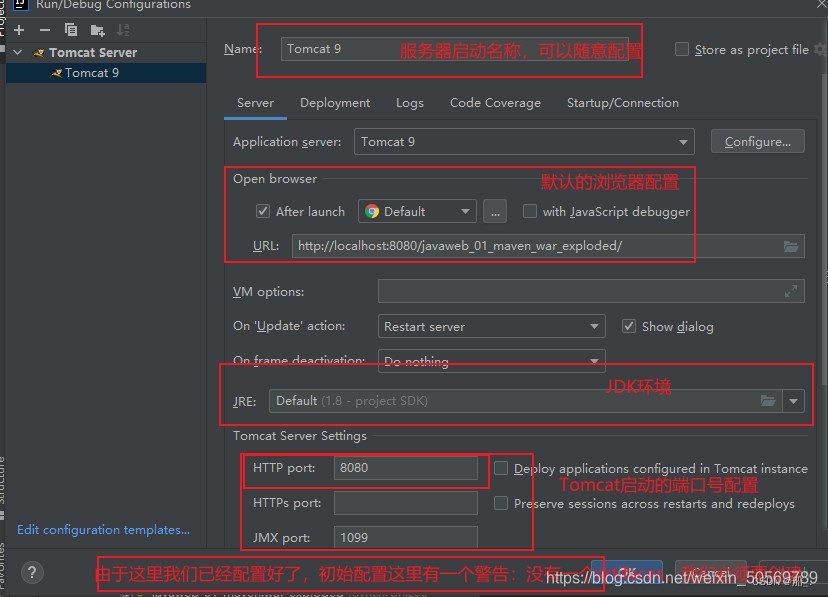The width and height of the screenshot is (828, 597).
Task: Select Tomcat 9 configuration in tree
Action: 106,73
